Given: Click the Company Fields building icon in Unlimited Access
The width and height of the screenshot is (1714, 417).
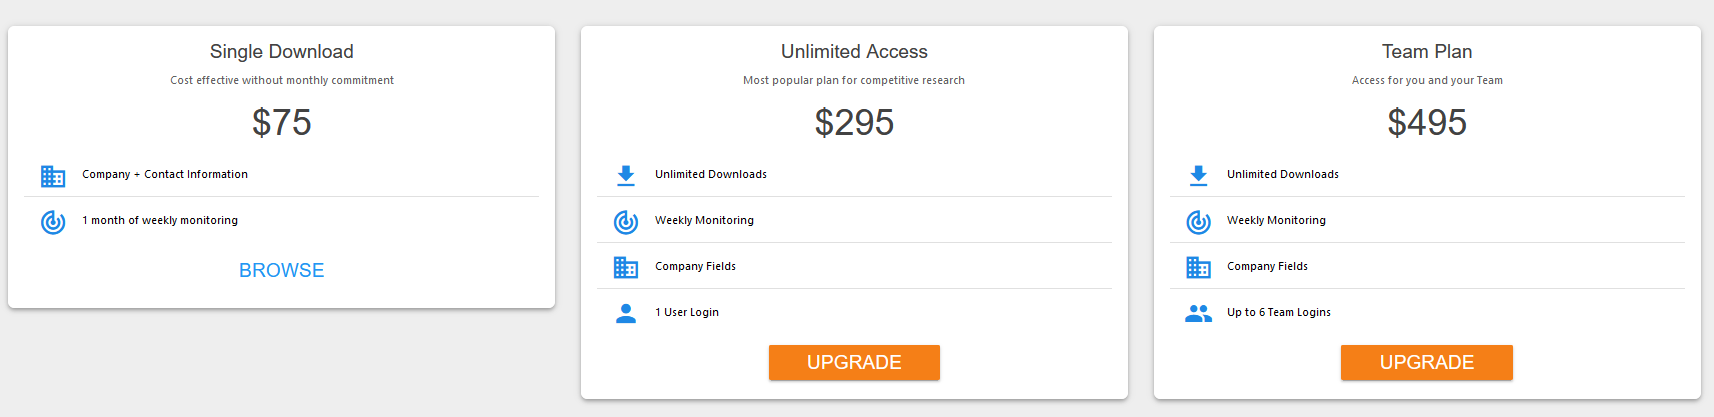Looking at the screenshot, I should pyautogui.click(x=626, y=268).
